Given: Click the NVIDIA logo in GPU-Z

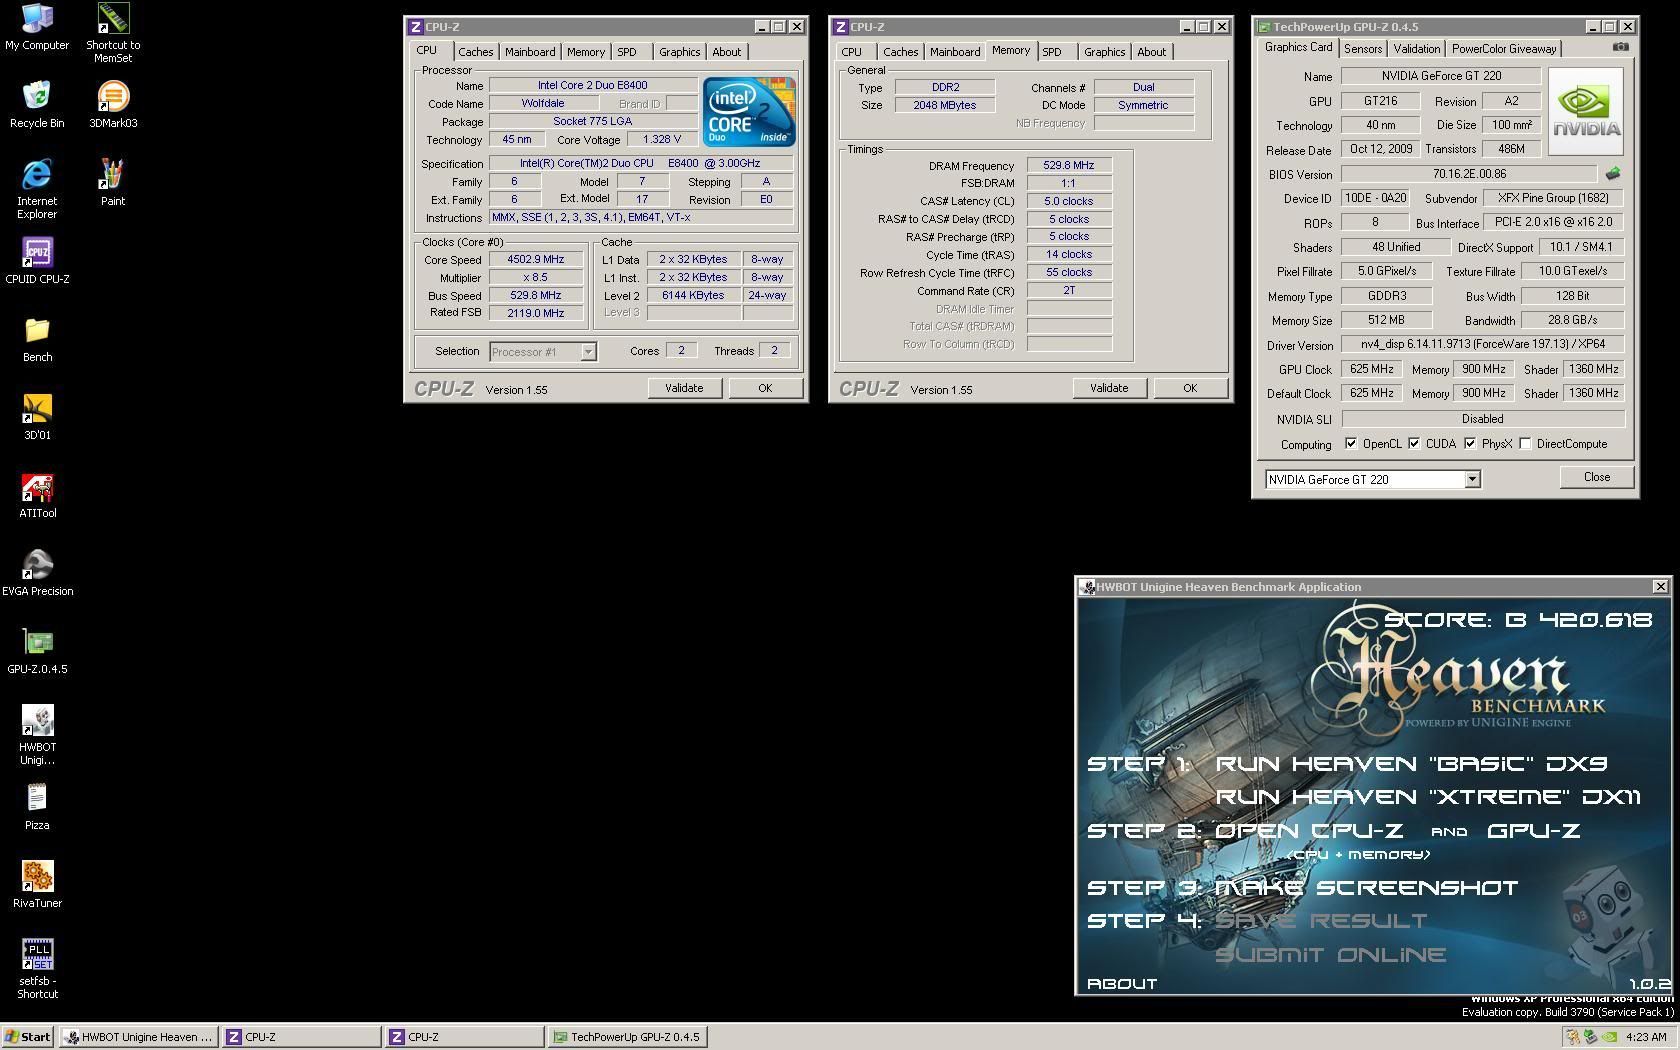Looking at the screenshot, I should pos(1586,111).
